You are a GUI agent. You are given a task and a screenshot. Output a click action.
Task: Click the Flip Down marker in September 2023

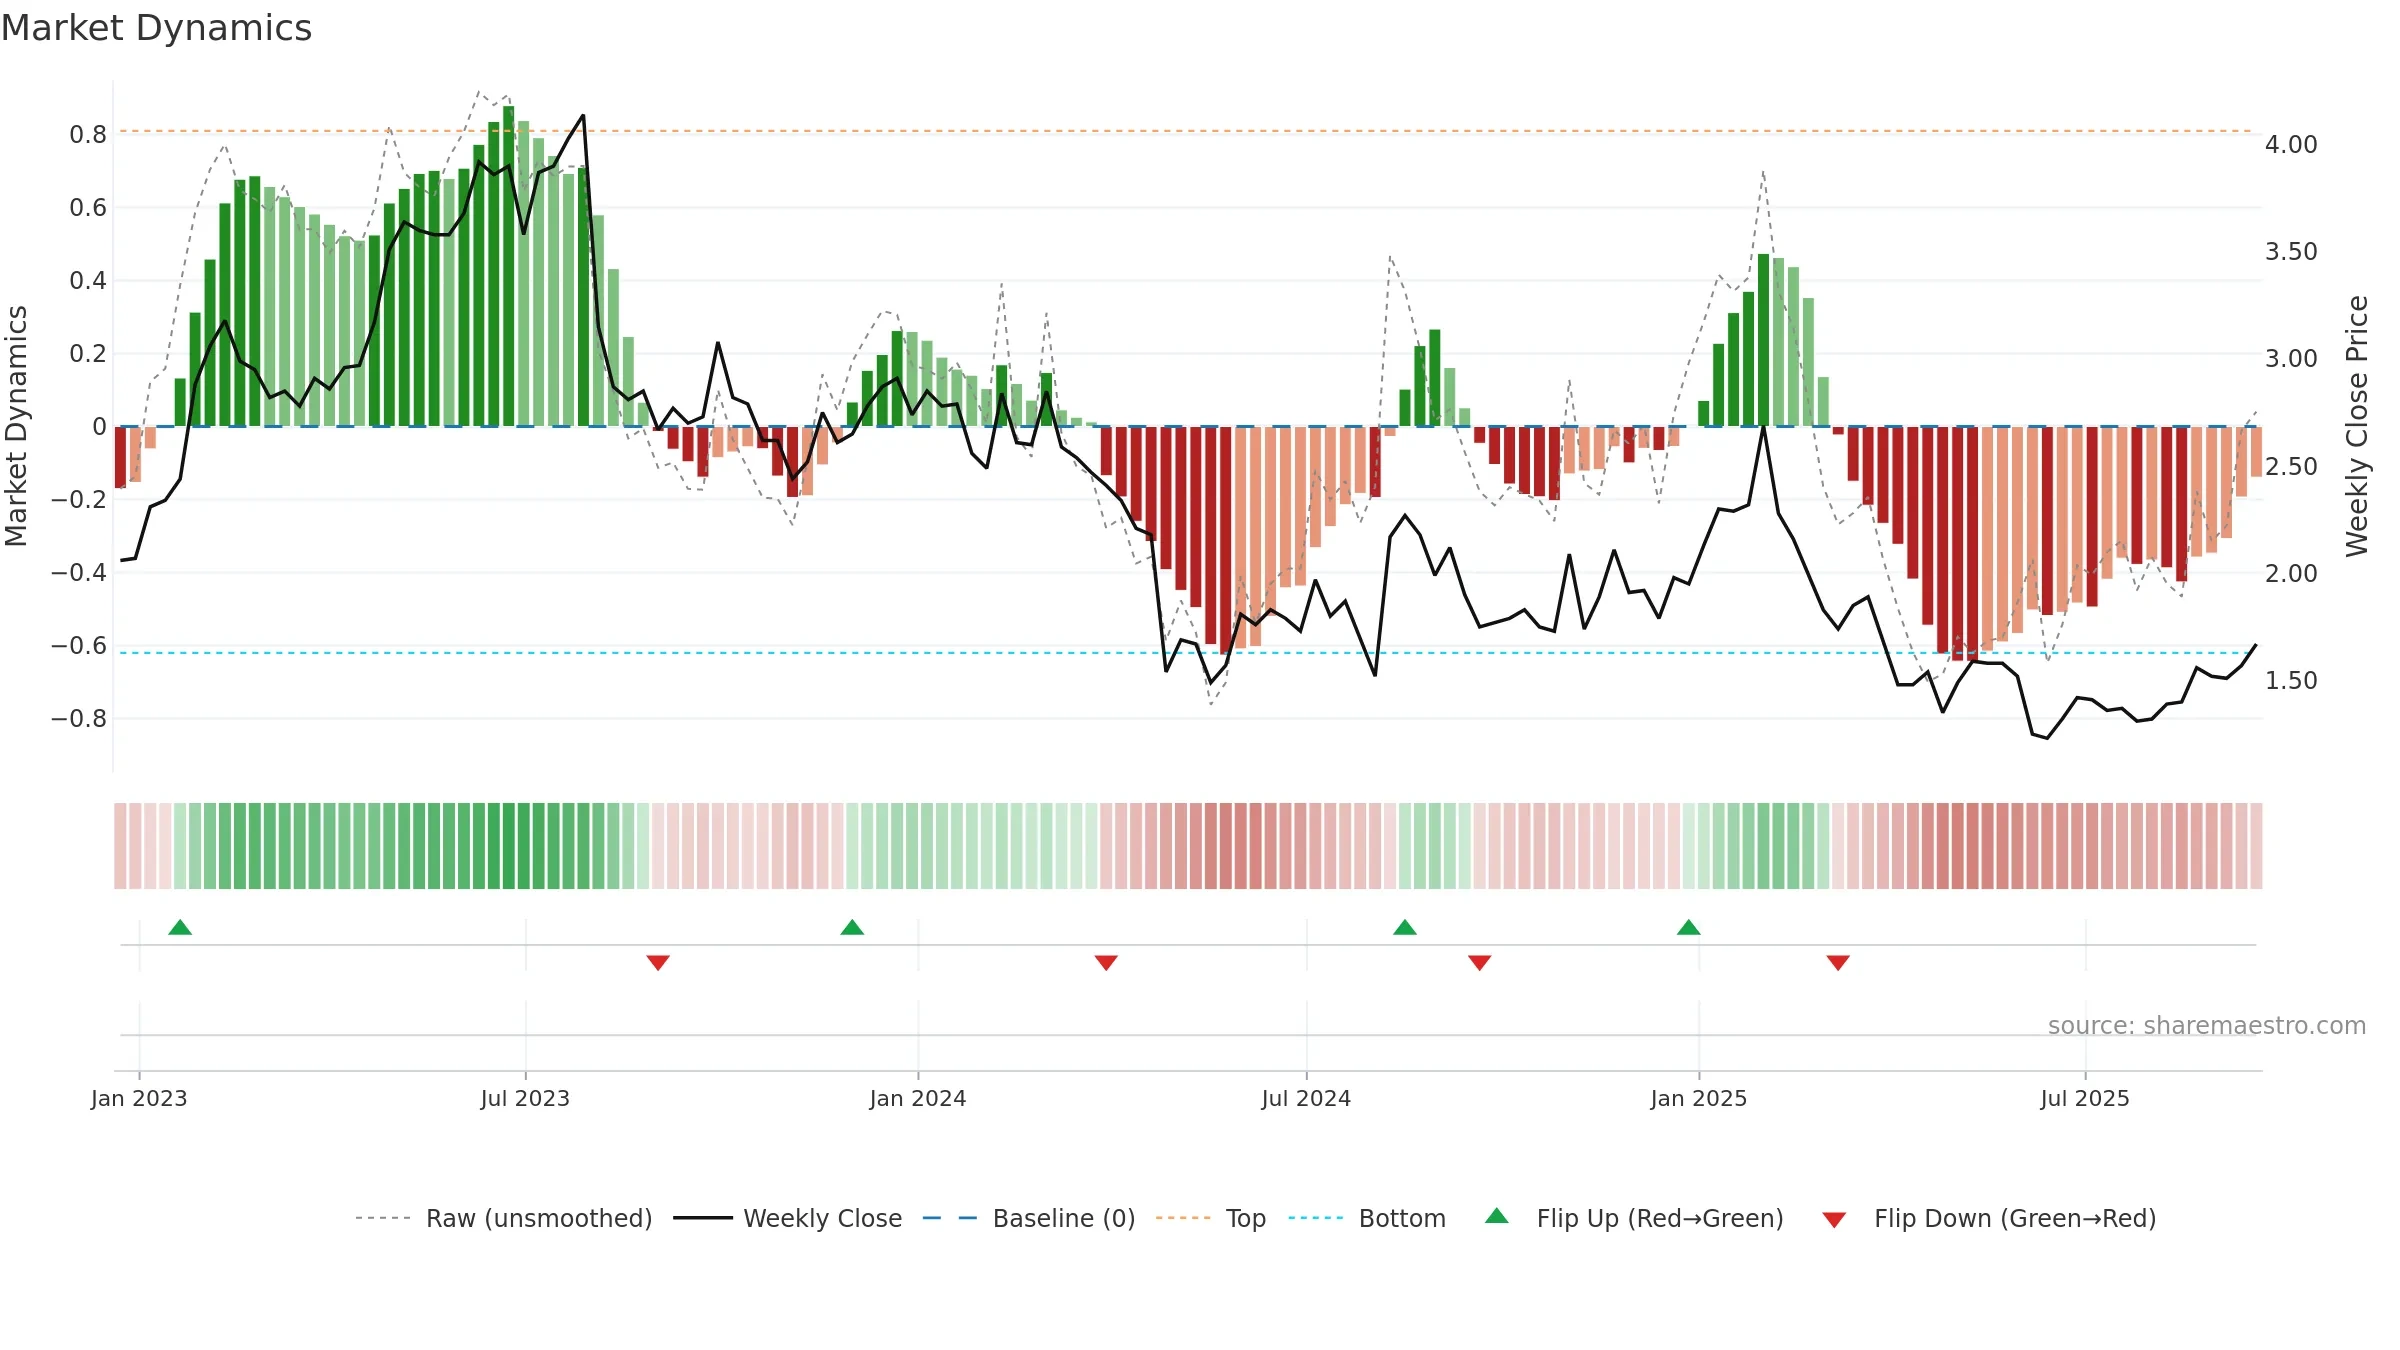pos(658,962)
